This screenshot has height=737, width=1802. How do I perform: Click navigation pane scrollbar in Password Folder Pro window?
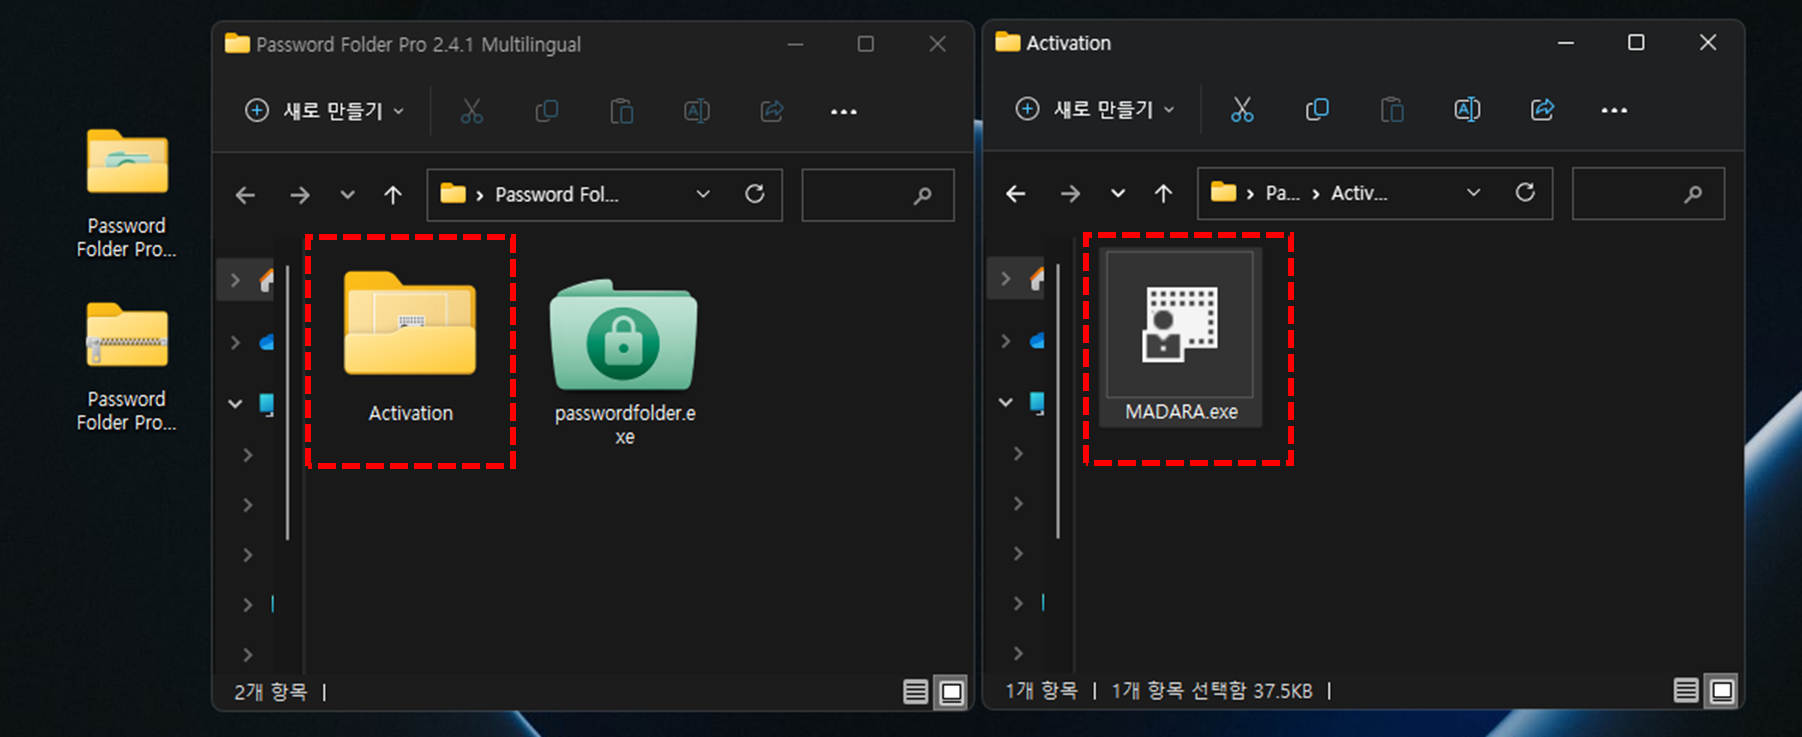coord(287,402)
